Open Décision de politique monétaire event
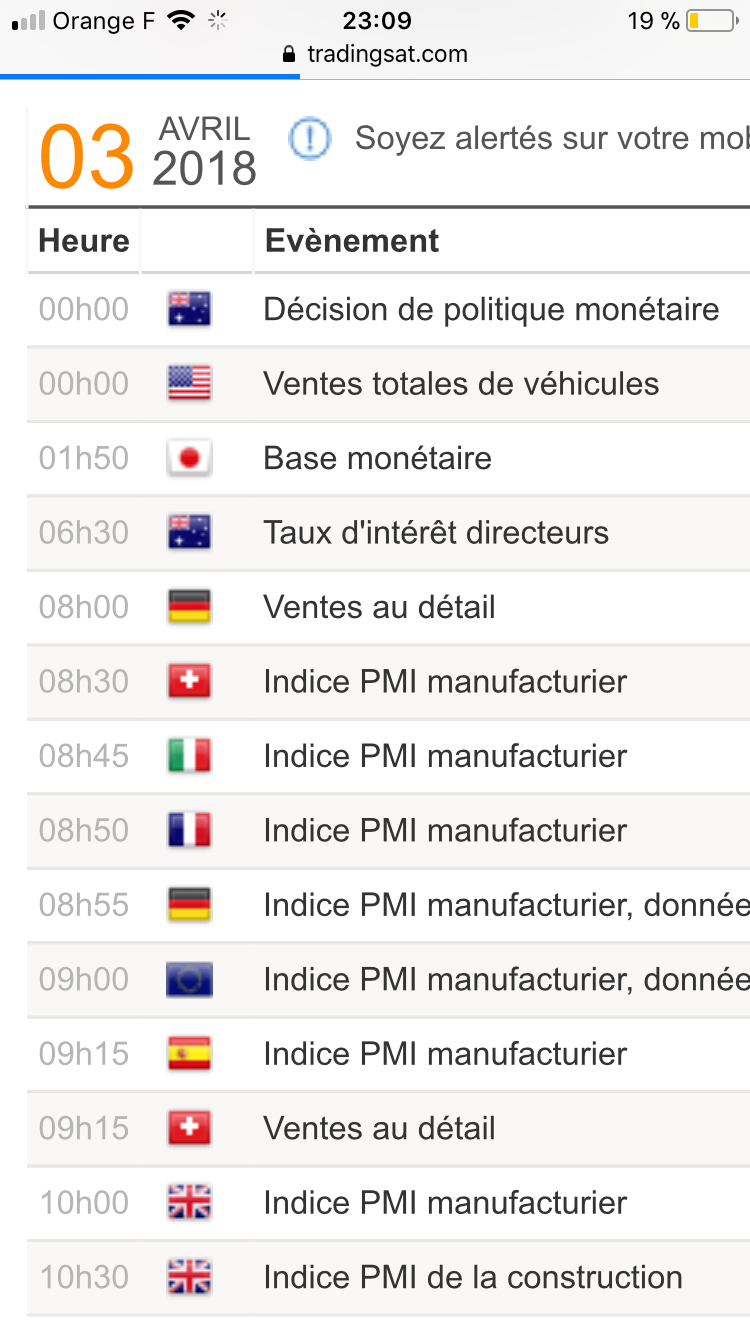Screen dimensions: 750x1334 491,310
